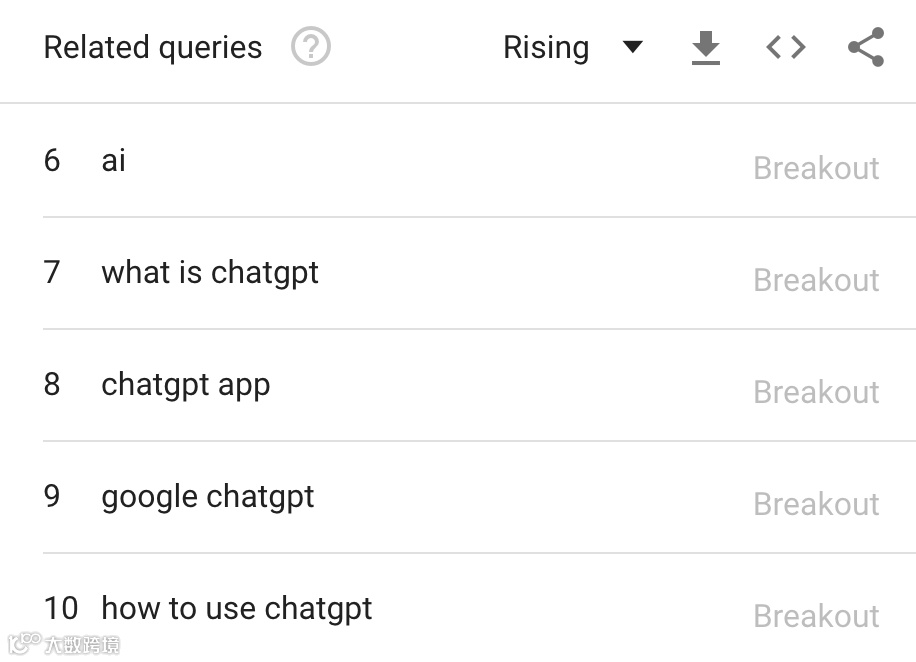This screenshot has width=916, height=662.
Task: Select the Rising tab label
Action: 546,46
